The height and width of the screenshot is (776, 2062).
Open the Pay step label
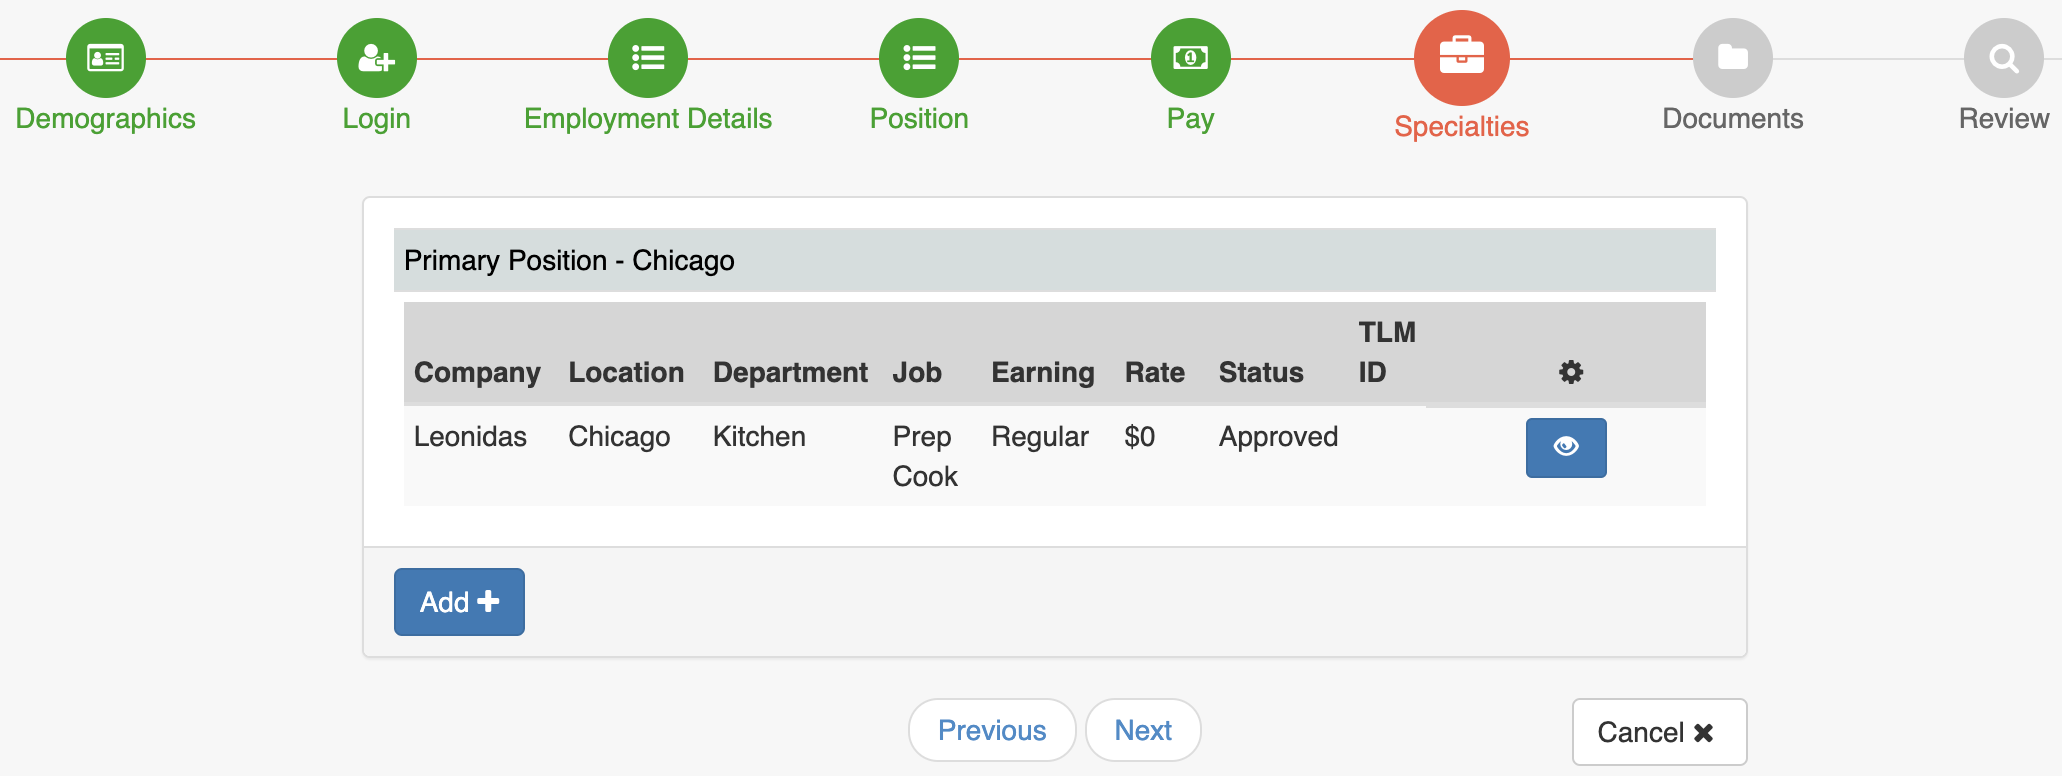pyautogui.click(x=1189, y=118)
